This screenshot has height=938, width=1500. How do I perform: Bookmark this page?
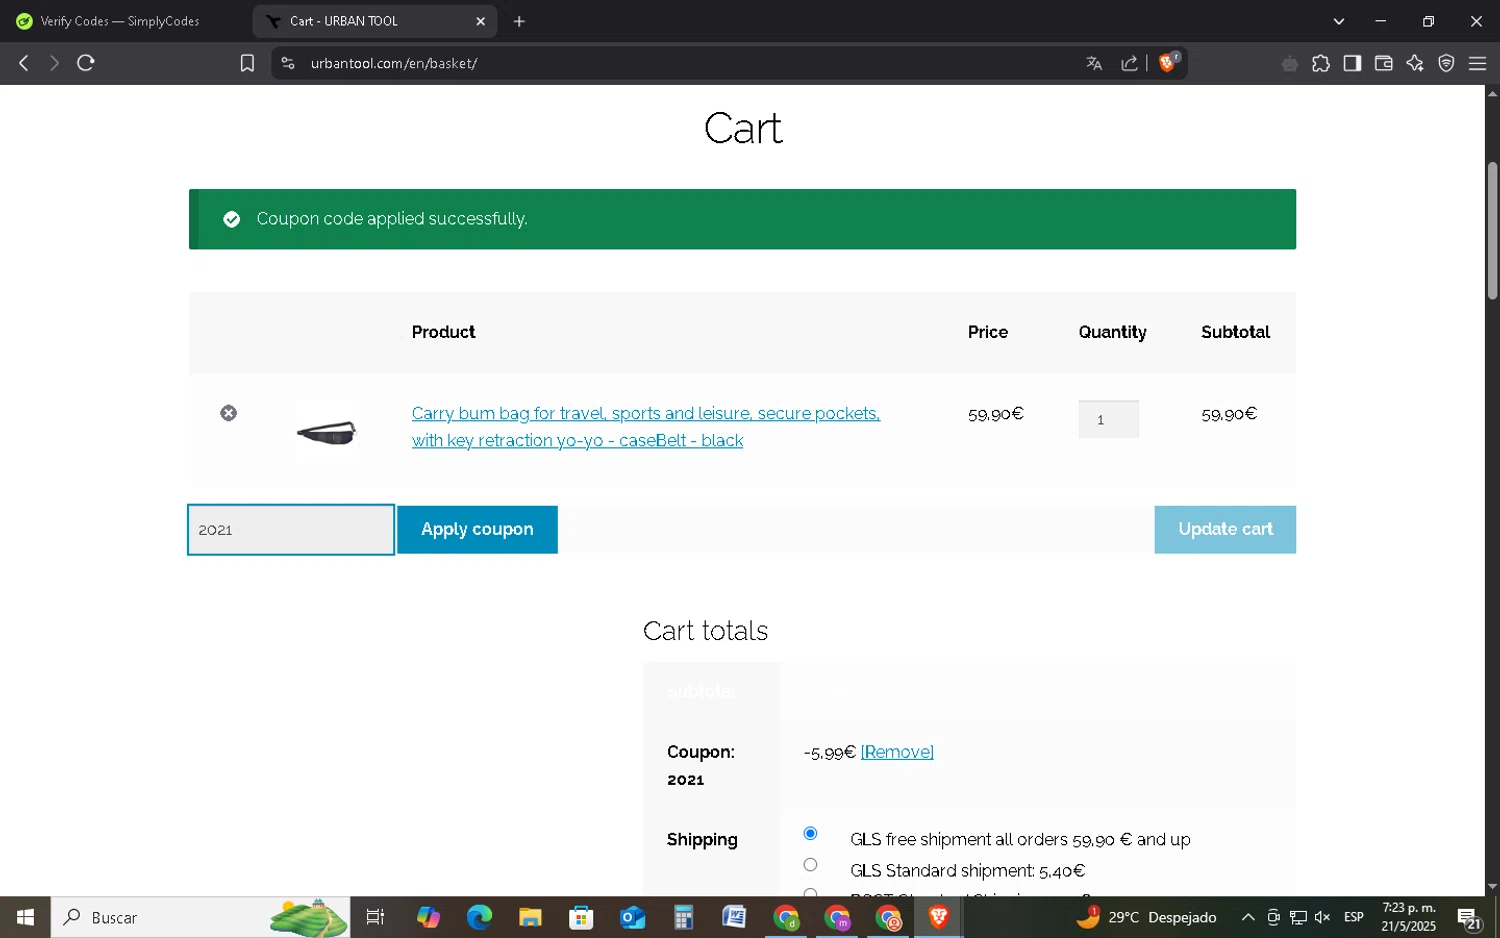(247, 63)
